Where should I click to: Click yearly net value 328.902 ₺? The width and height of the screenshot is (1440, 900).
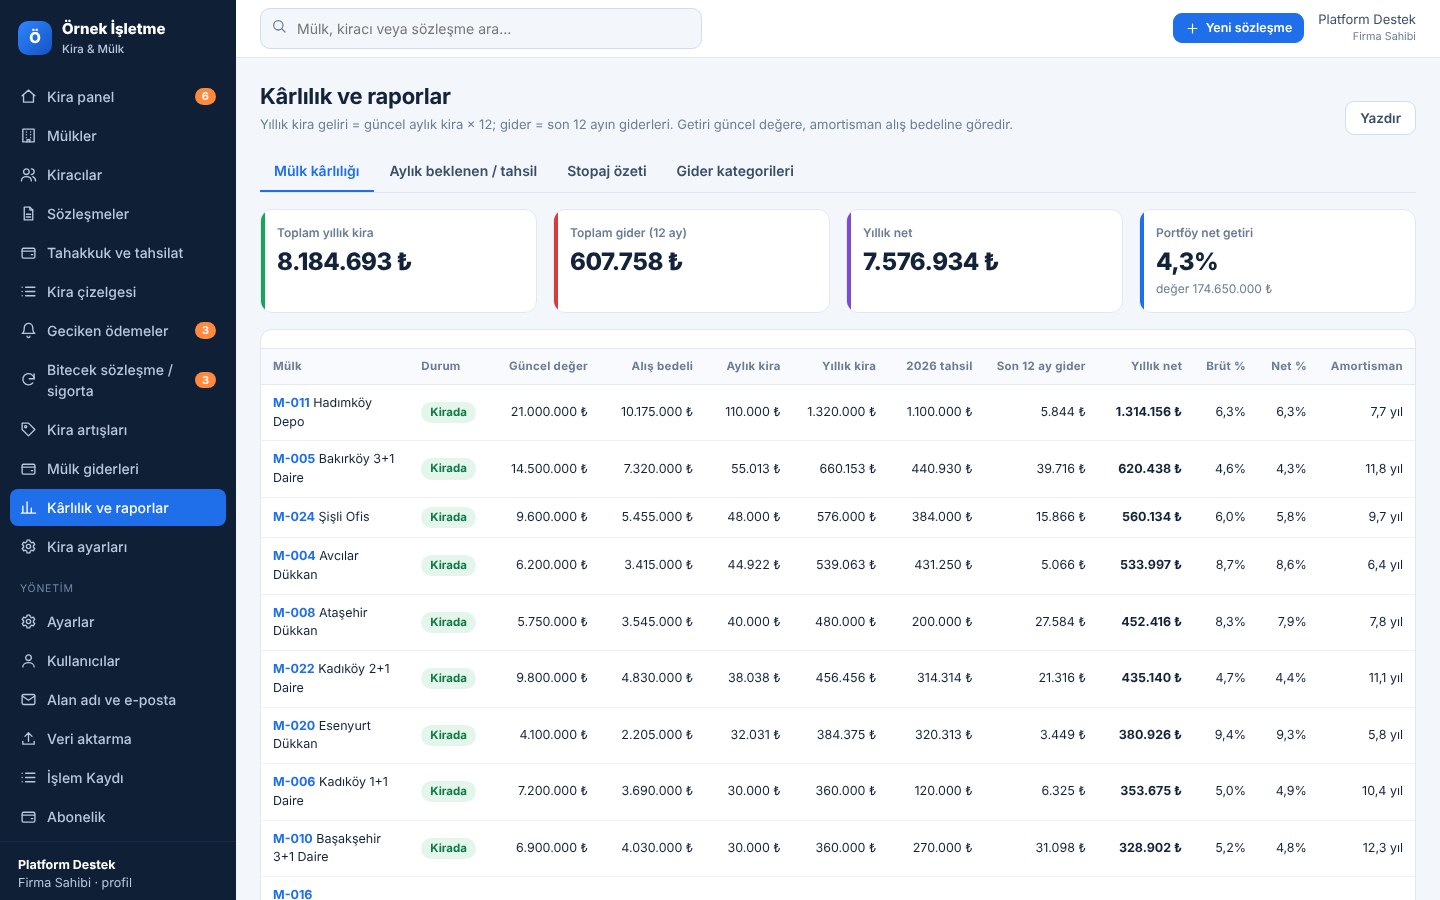1150,848
